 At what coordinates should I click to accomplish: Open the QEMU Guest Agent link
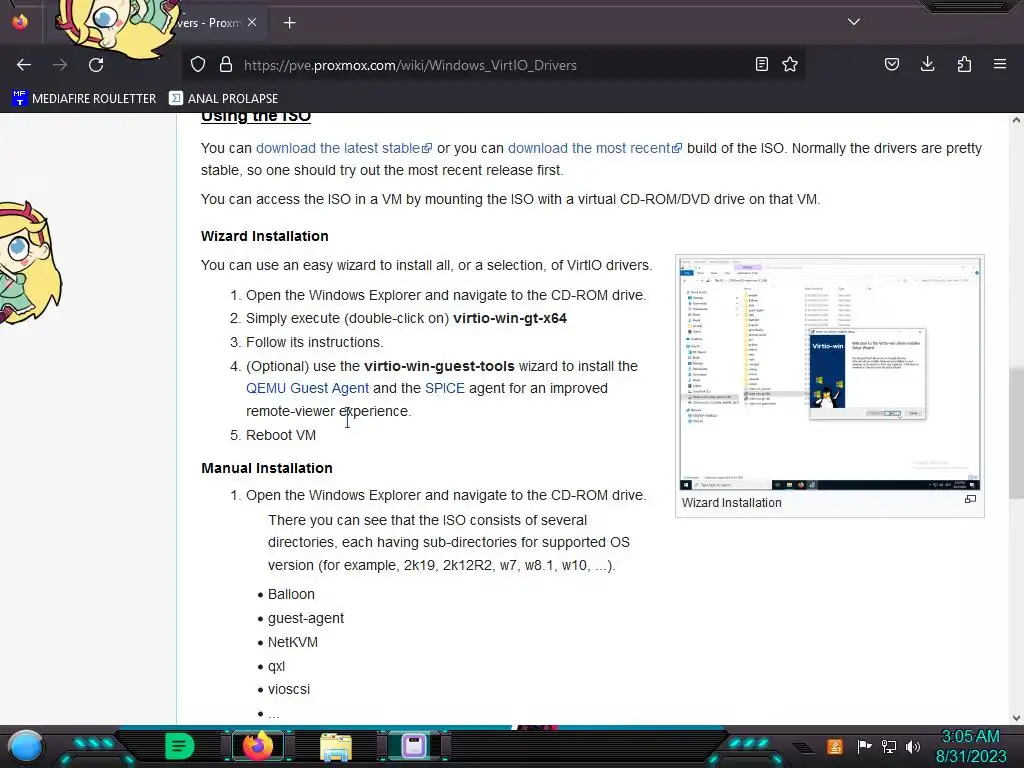coord(308,389)
